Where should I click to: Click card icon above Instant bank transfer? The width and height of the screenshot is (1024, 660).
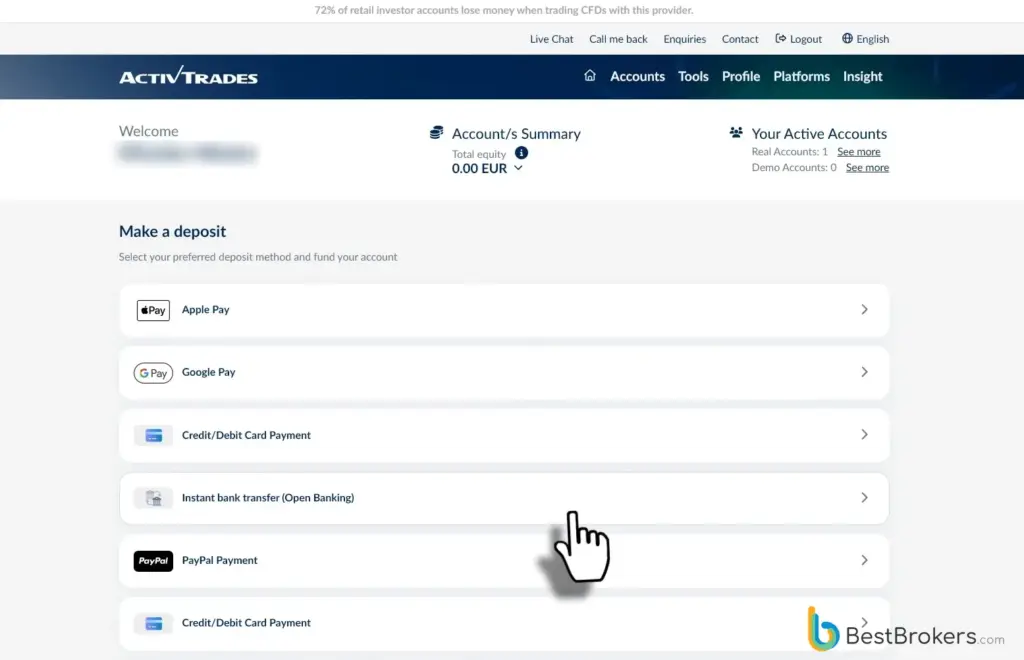click(153, 435)
